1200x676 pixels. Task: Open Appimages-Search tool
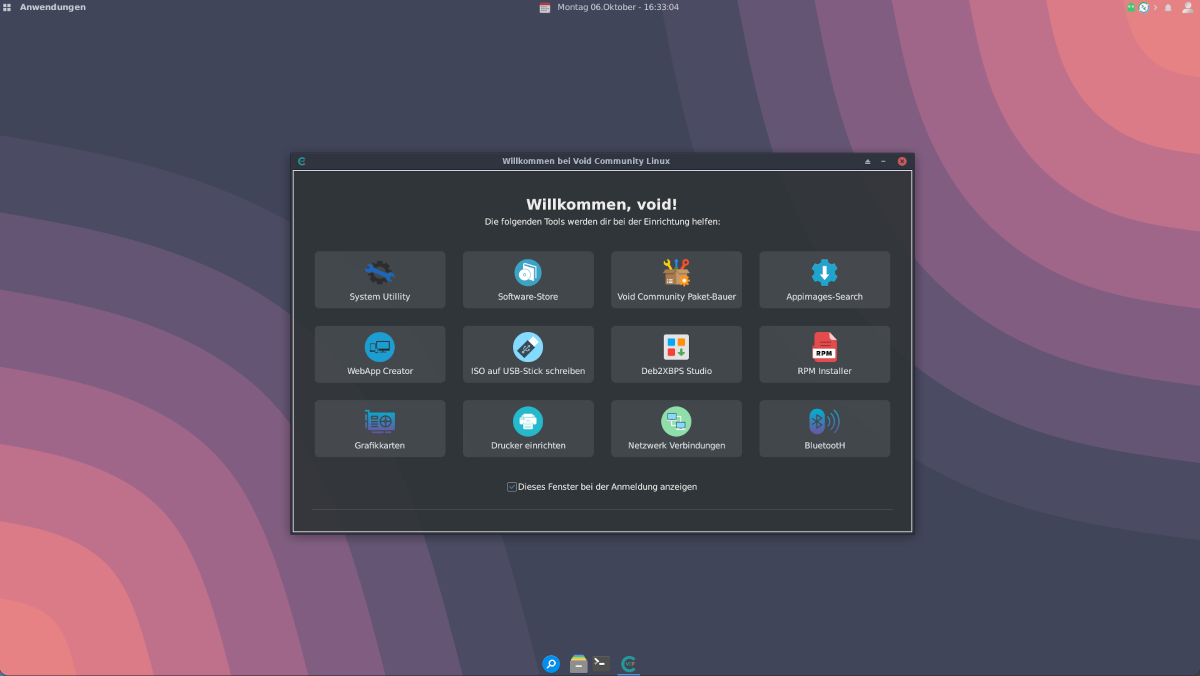click(x=824, y=280)
